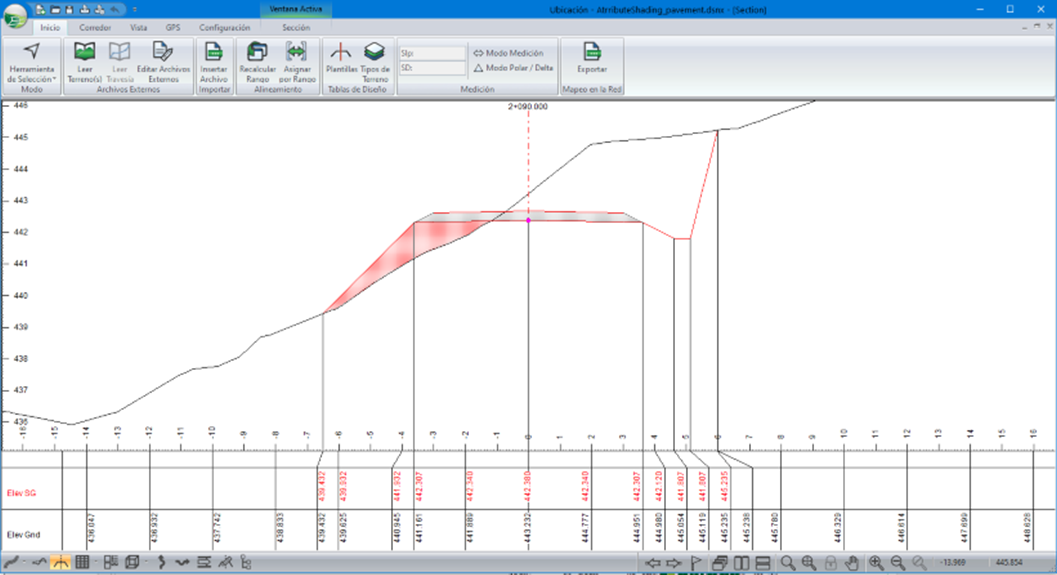
Task: Toggle Modo Polar / Delta
Action: click(x=512, y=68)
